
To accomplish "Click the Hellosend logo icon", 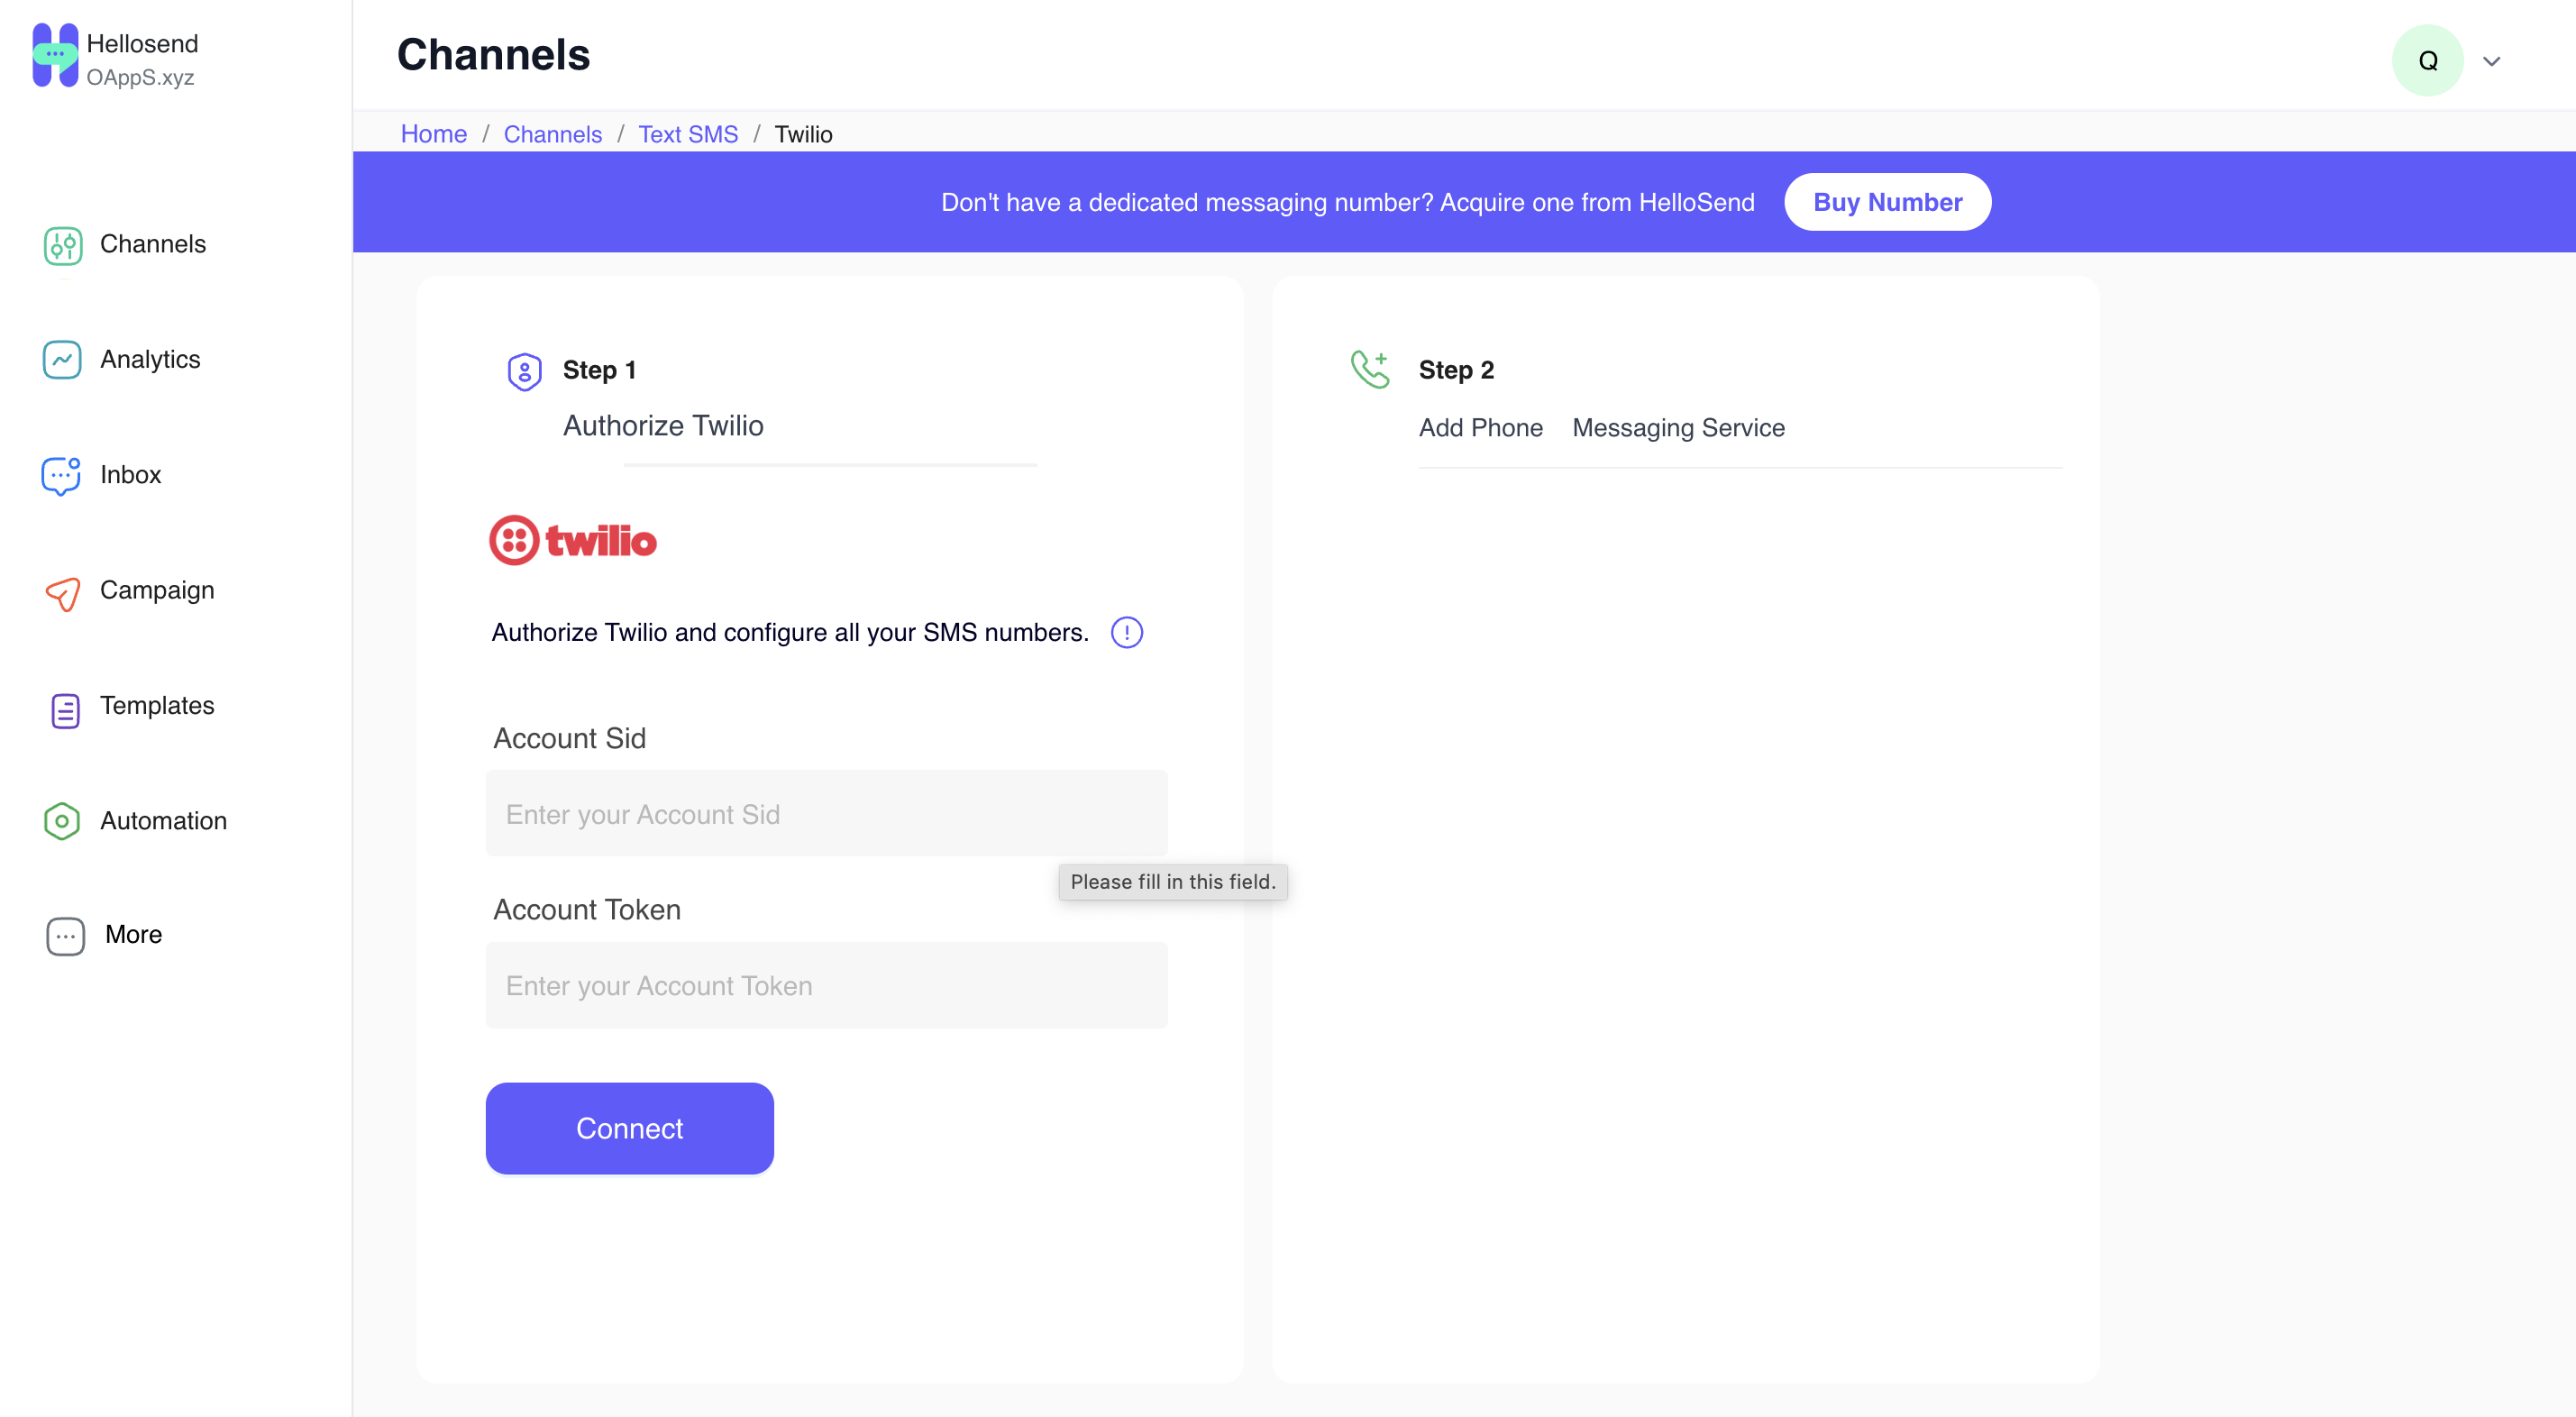I will (55, 55).
